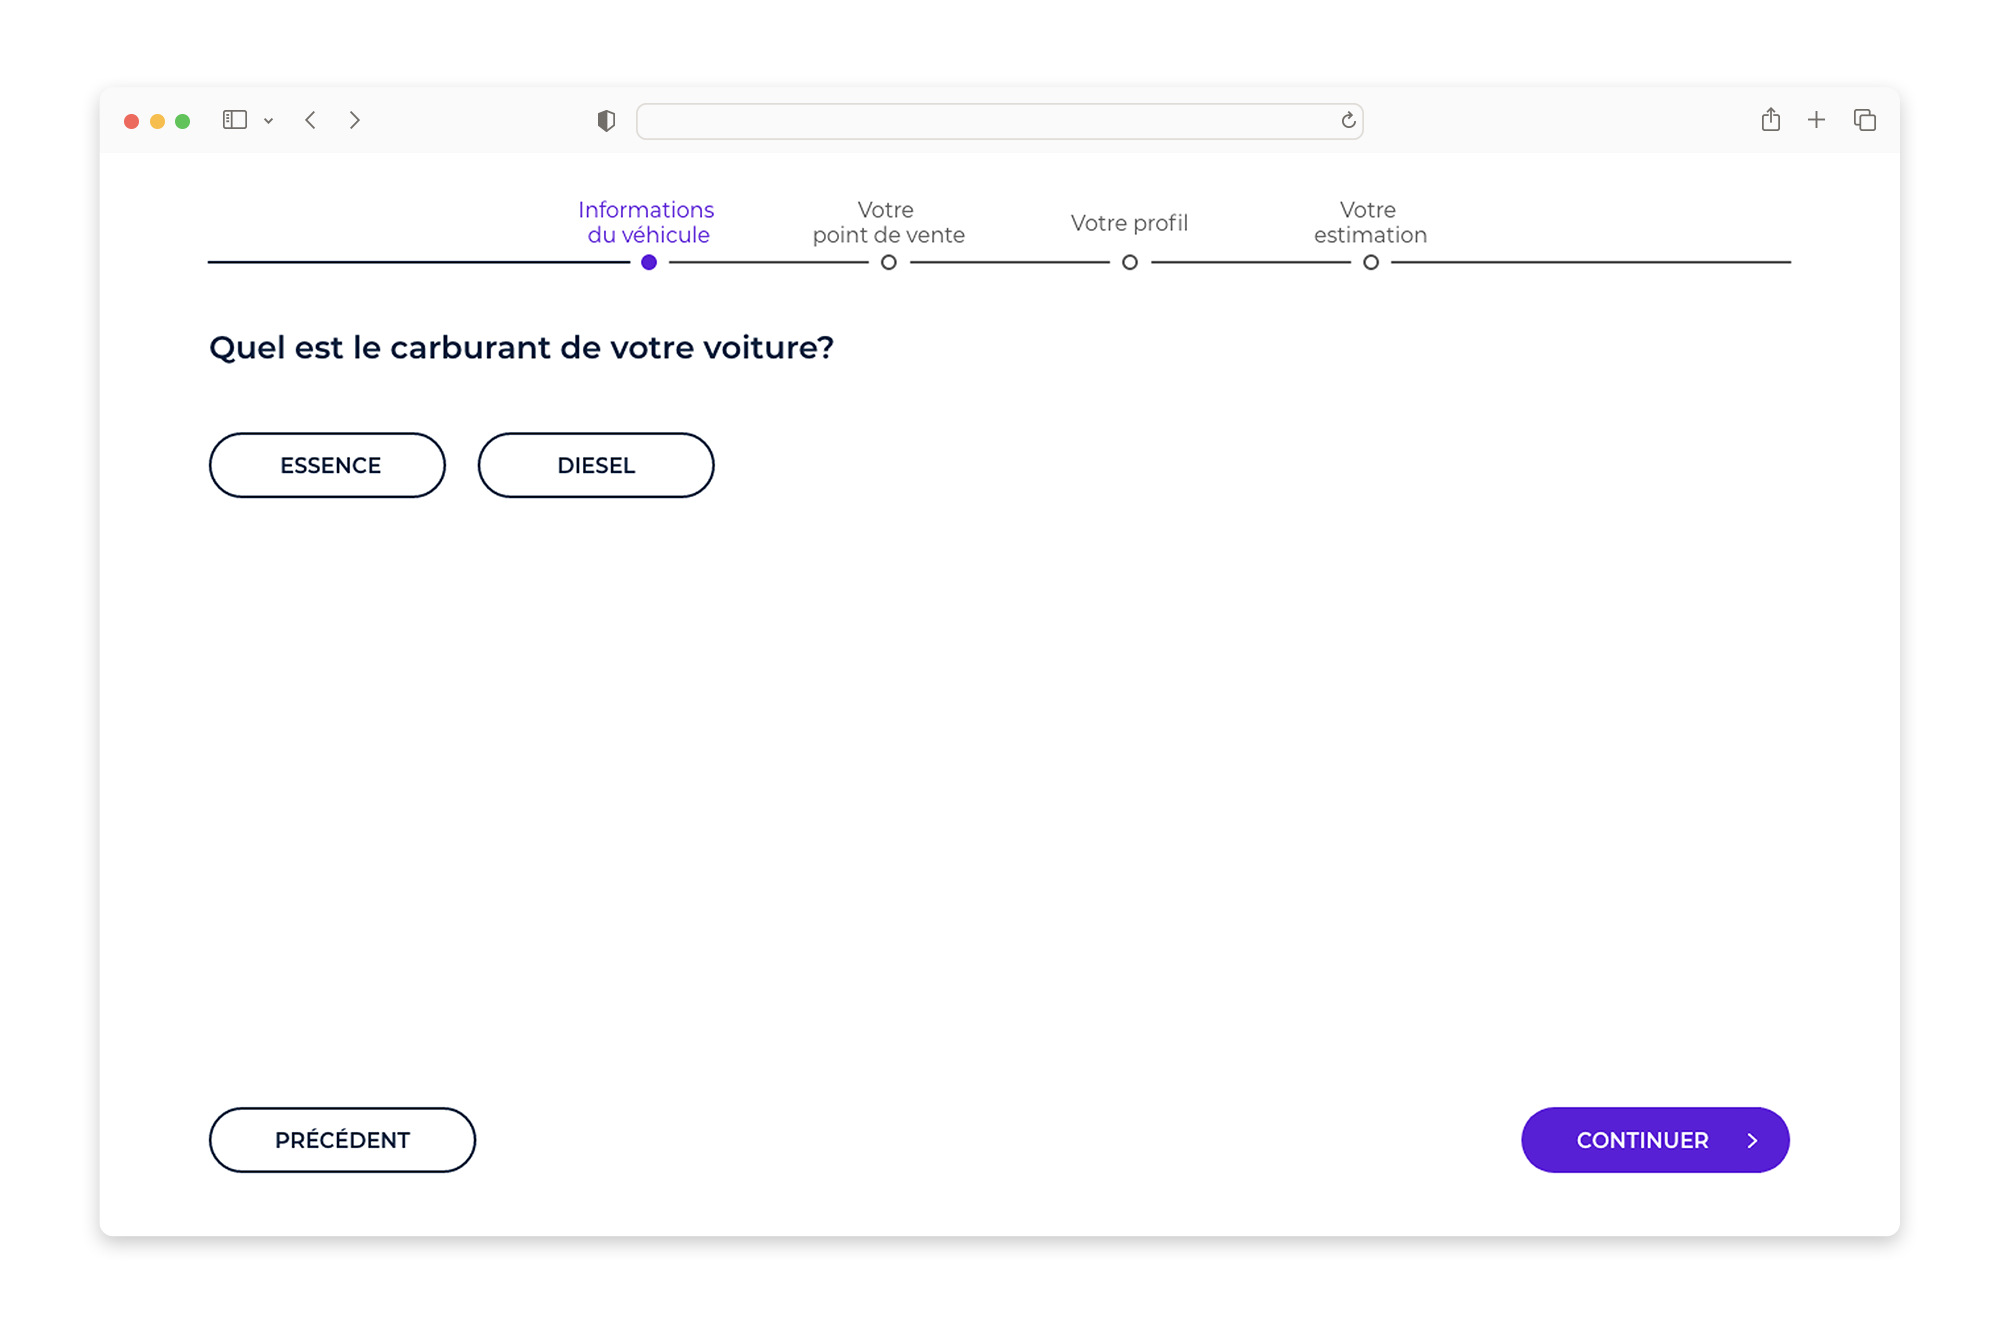Add a new tab with plus icon
Viewport: 2000px width, 1333px height.
point(1817,120)
